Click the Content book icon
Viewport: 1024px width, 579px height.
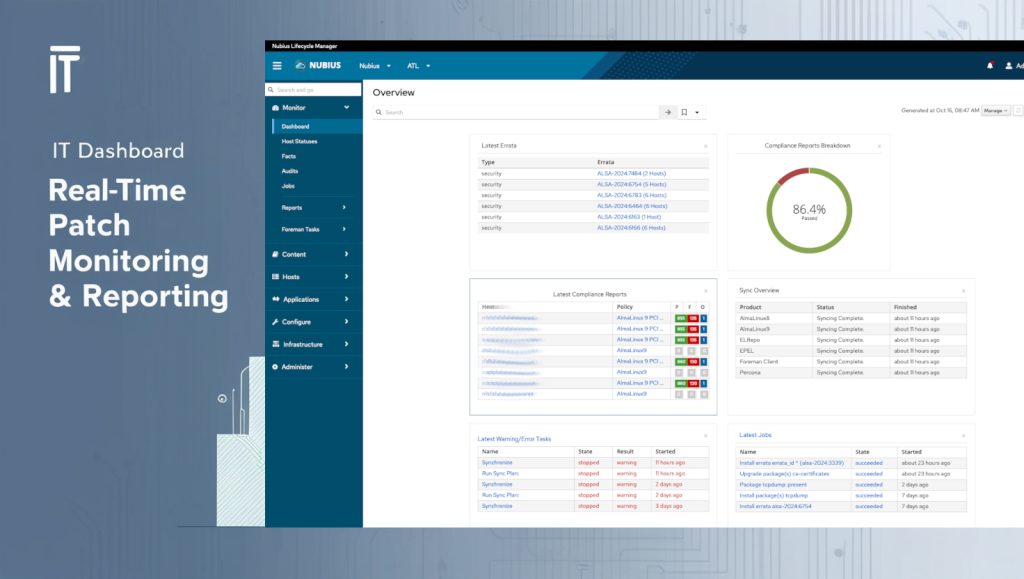click(x=276, y=254)
